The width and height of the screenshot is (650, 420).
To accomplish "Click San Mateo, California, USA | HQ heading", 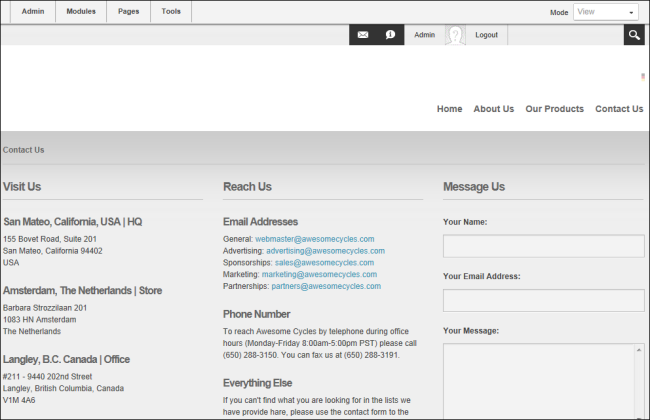I will 73,222.
